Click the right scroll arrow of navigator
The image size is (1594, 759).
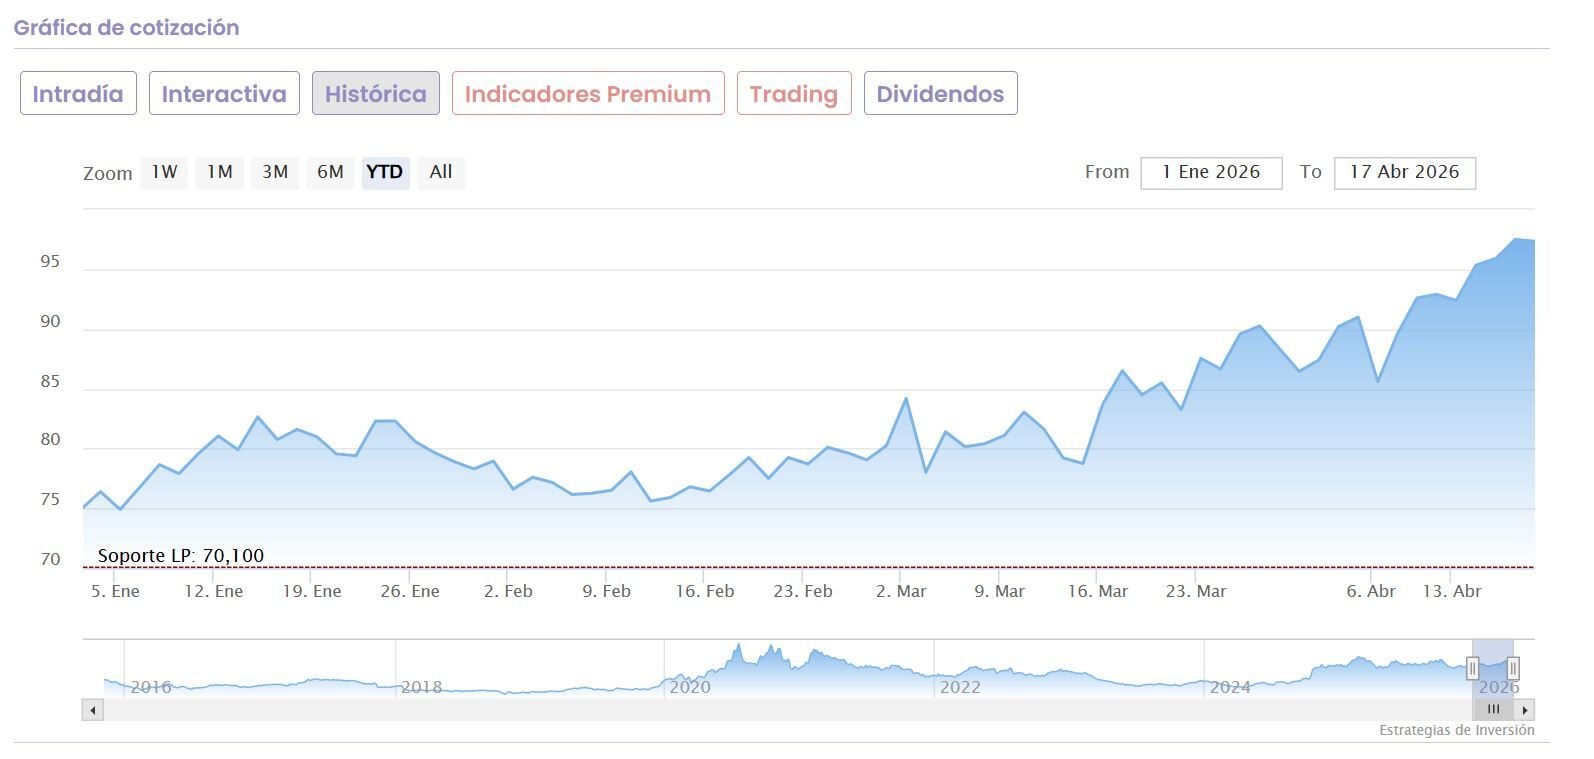tap(1525, 710)
